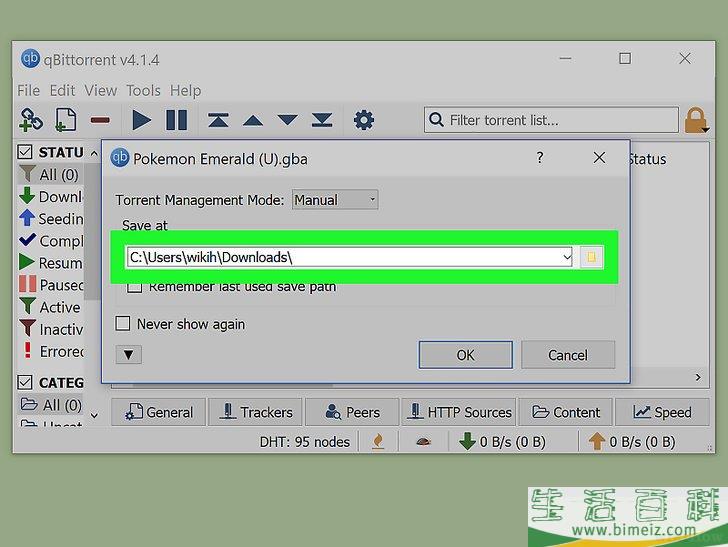Click the Filter torrent list search field
The width and height of the screenshot is (728, 547).
coord(560,120)
